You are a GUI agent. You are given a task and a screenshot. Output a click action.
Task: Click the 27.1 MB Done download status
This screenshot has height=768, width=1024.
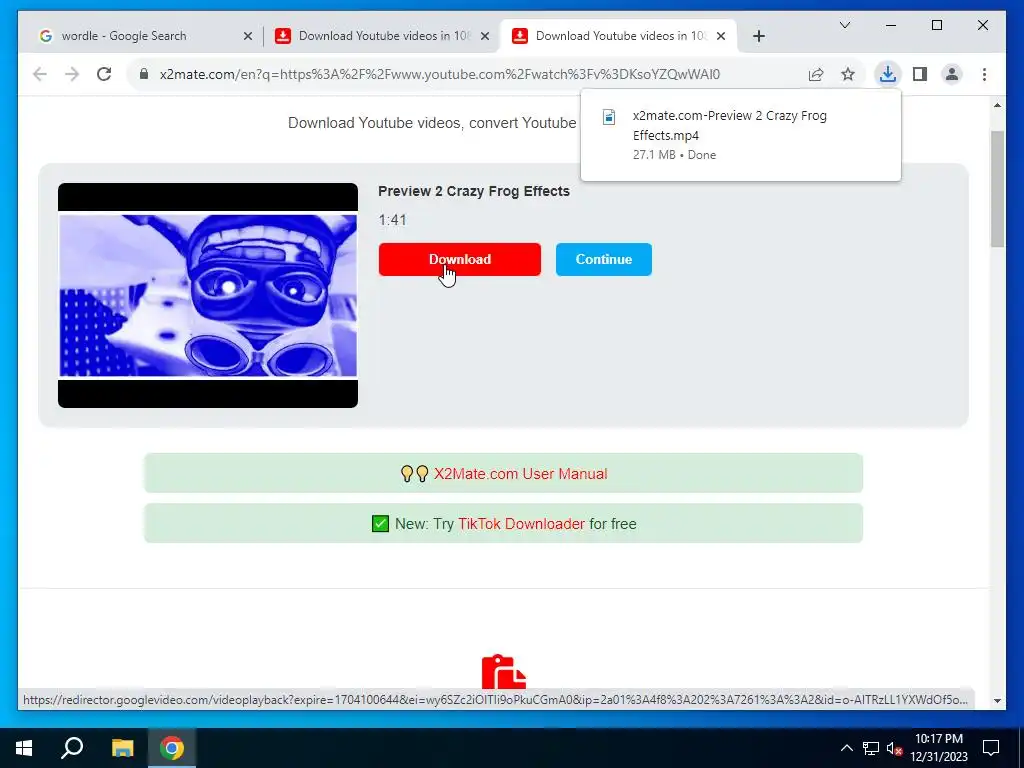click(x=674, y=155)
